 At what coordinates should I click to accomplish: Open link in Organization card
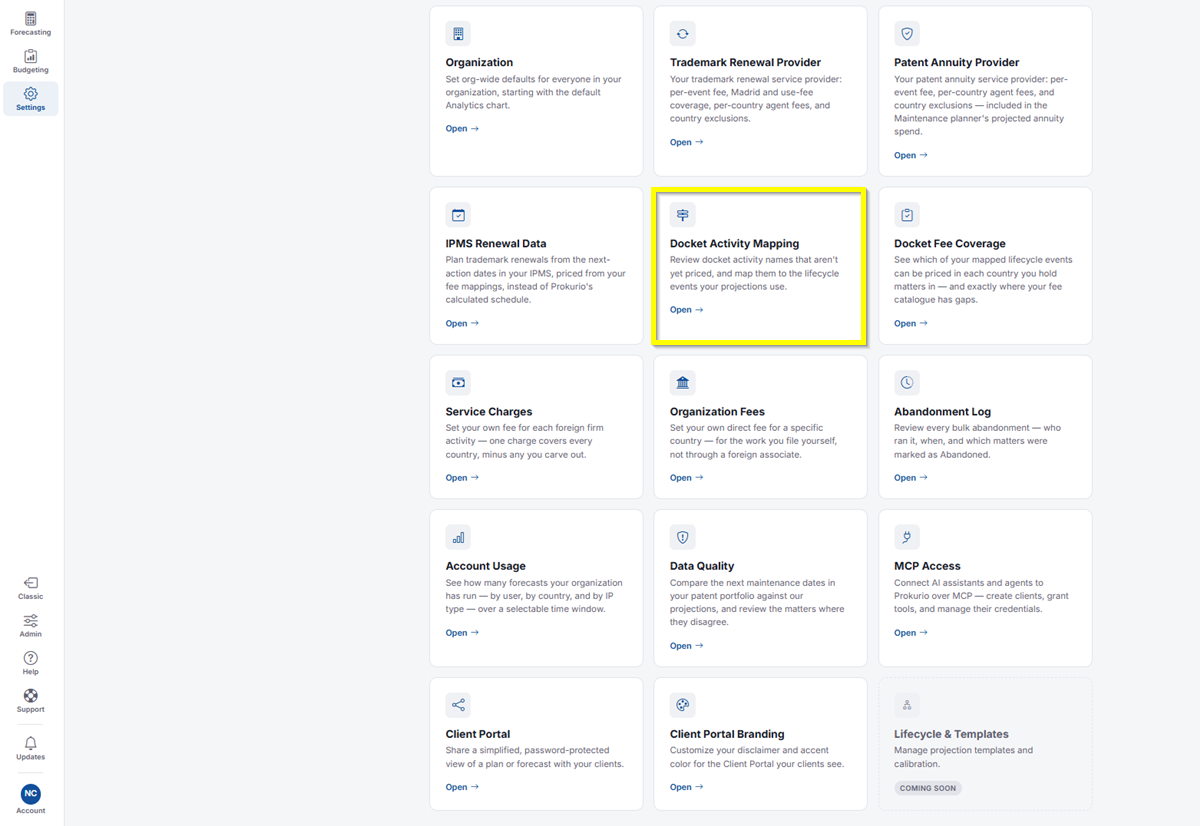pyautogui.click(x=462, y=129)
